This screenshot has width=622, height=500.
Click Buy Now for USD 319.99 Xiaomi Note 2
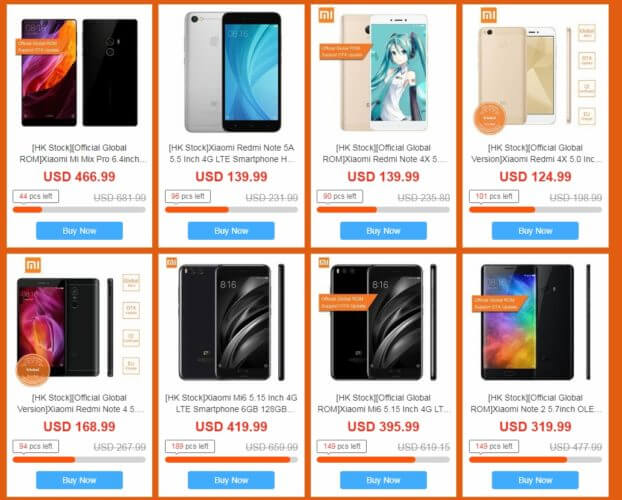click(535, 480)
